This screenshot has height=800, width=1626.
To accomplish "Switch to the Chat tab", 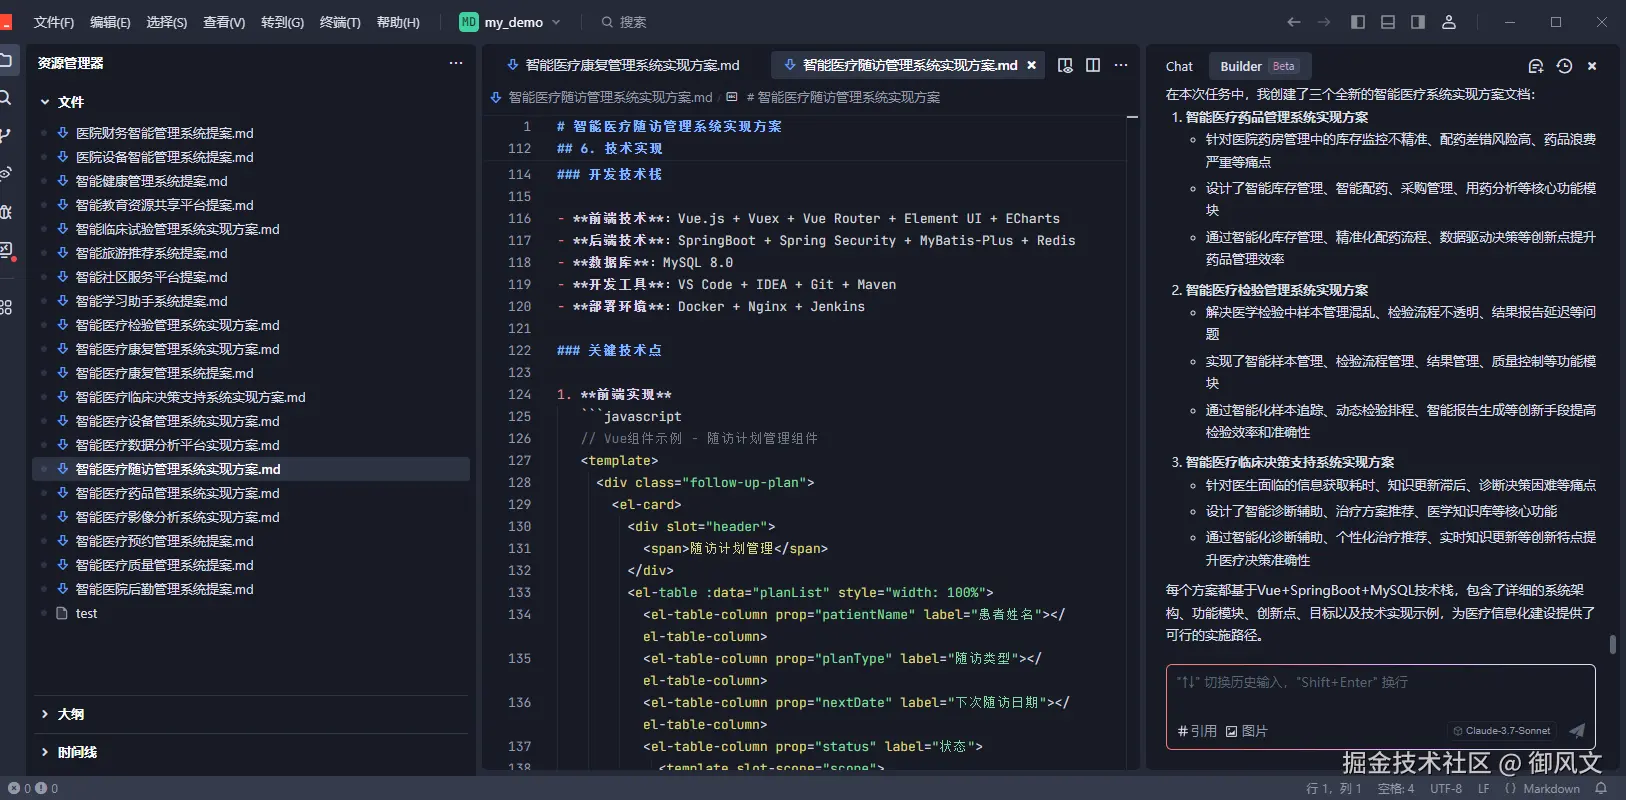I will (x=1179, y=66).
